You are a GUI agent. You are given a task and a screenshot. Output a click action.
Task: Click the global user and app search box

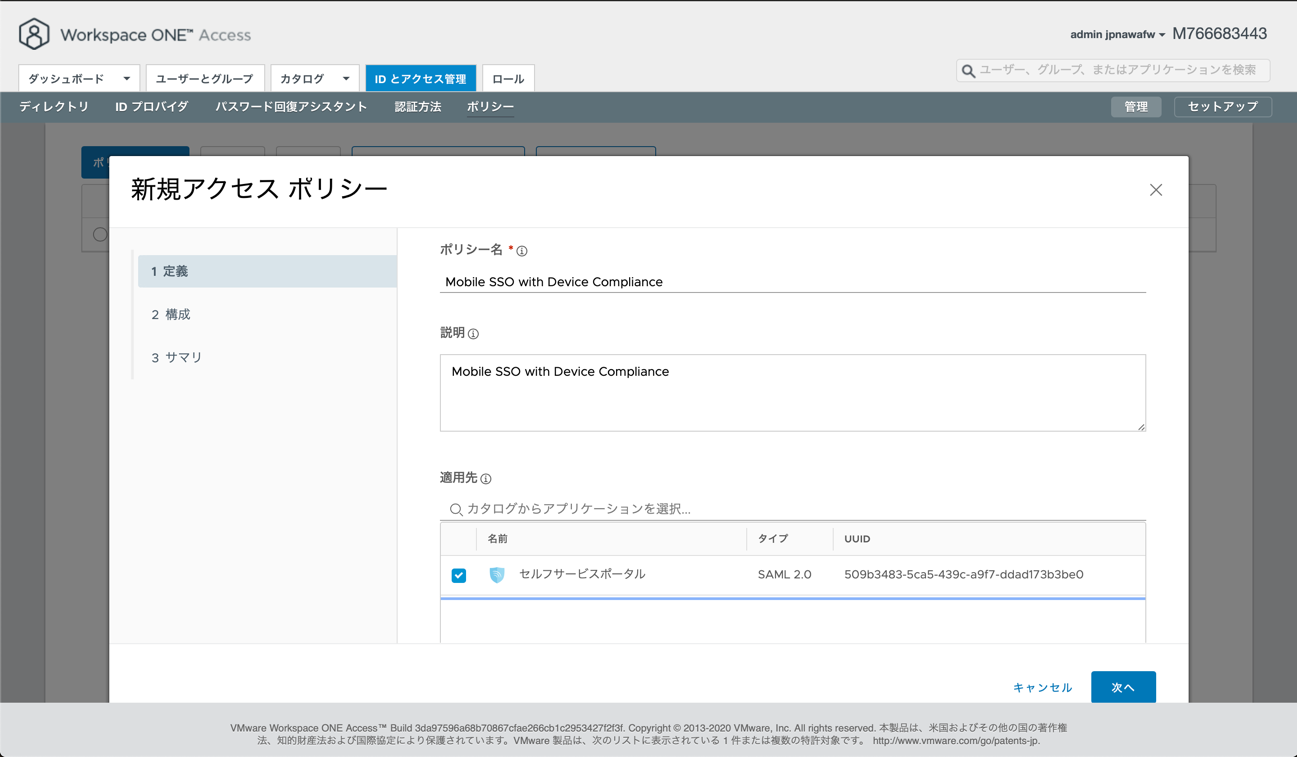pyautogui.click(x=1113, y=70)
